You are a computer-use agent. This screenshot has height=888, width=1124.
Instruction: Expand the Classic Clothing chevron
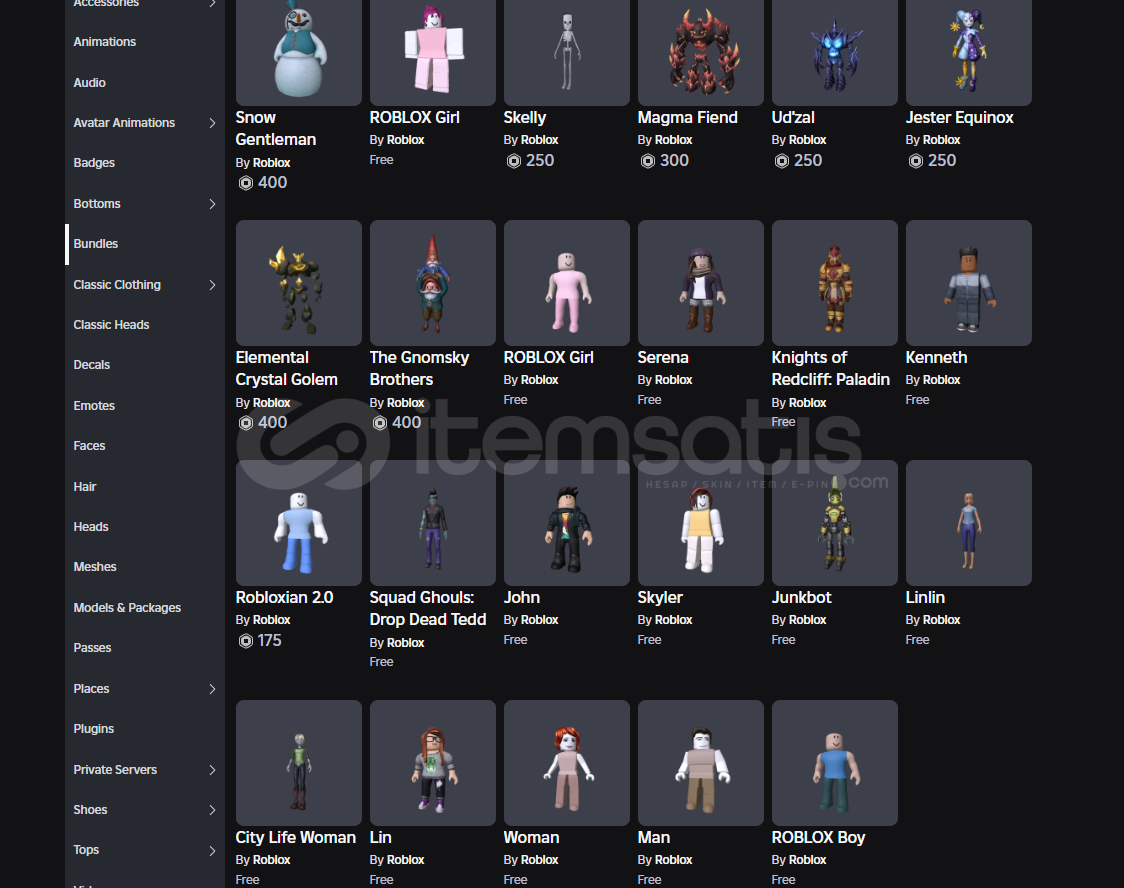[212, 285]
